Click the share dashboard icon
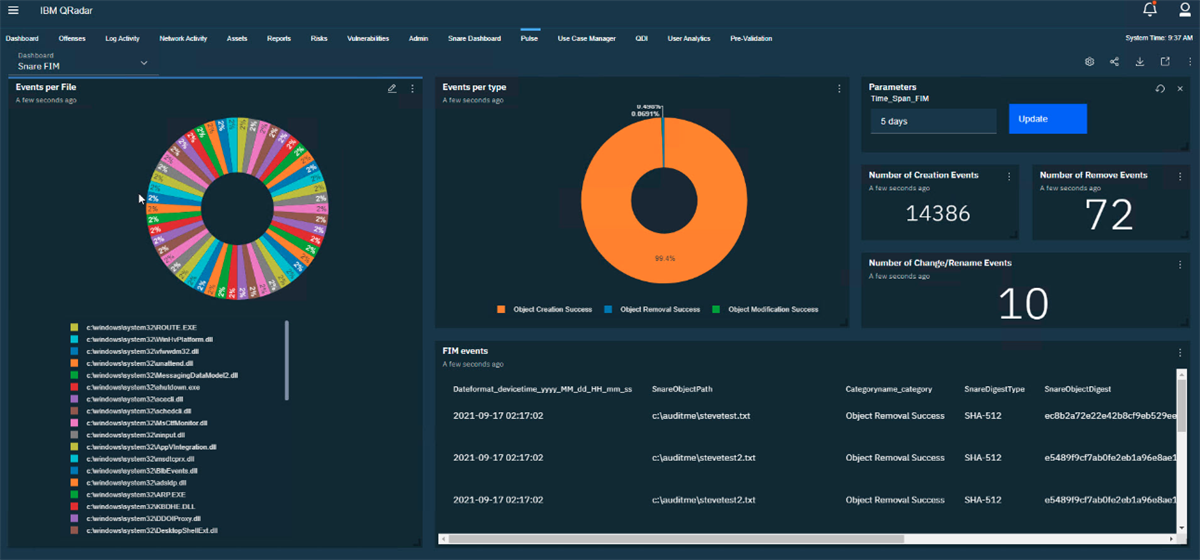Viewport: 1200px width, 560px height. point(1115,62)
